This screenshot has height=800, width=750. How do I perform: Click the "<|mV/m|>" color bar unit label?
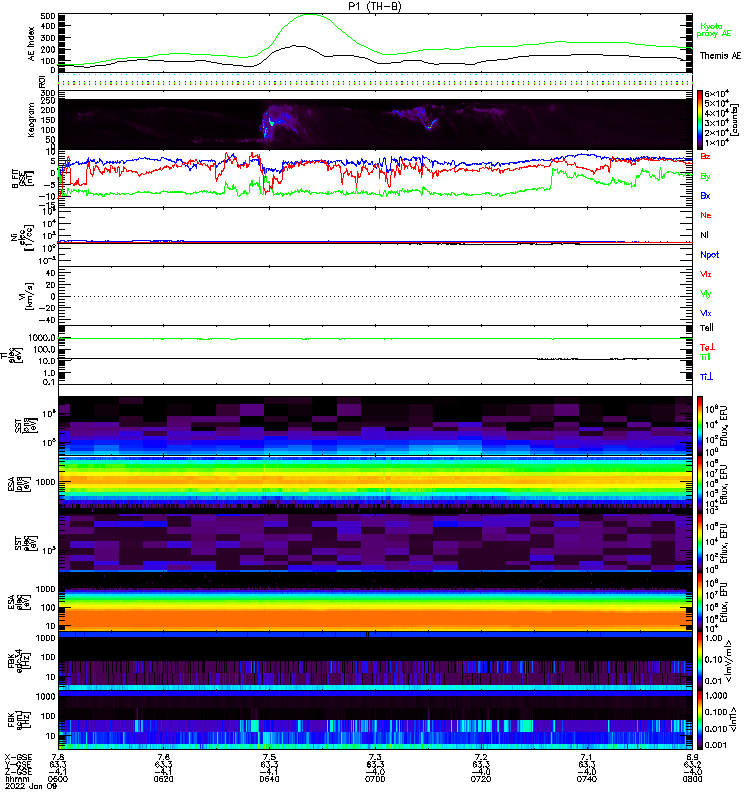728,661
